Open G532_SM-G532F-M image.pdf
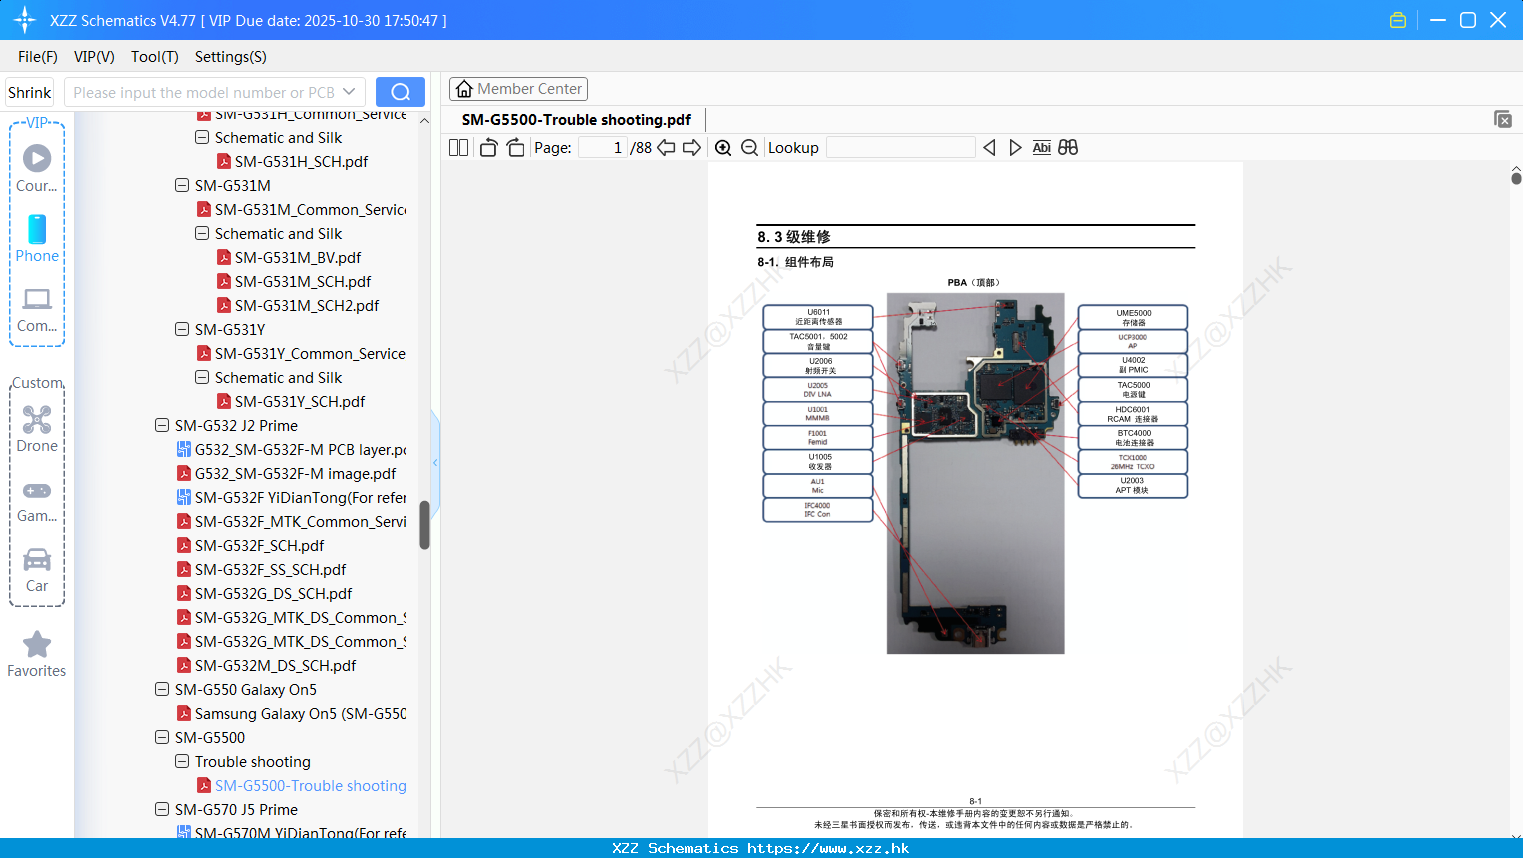 295,473
